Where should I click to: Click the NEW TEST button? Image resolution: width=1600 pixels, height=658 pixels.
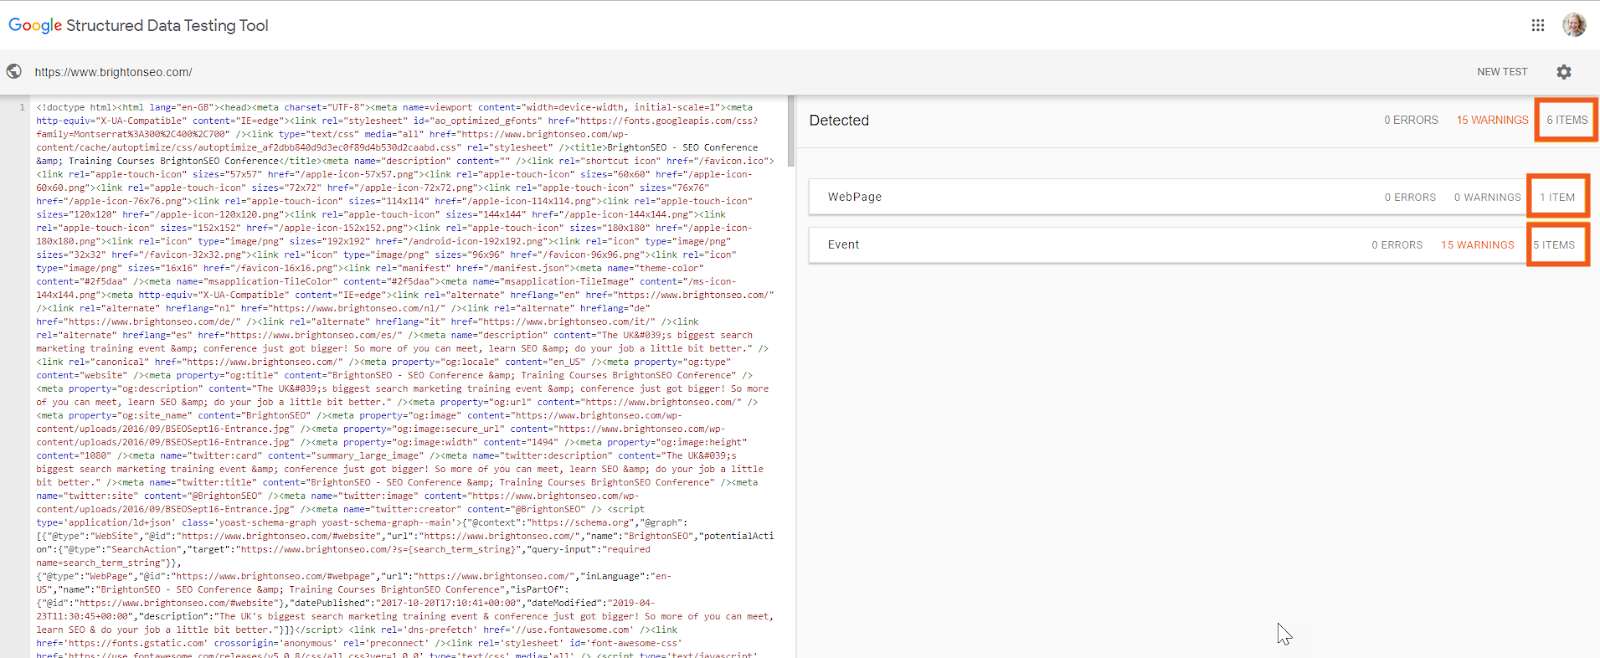pyautogui.click(x=1502, y=72)
